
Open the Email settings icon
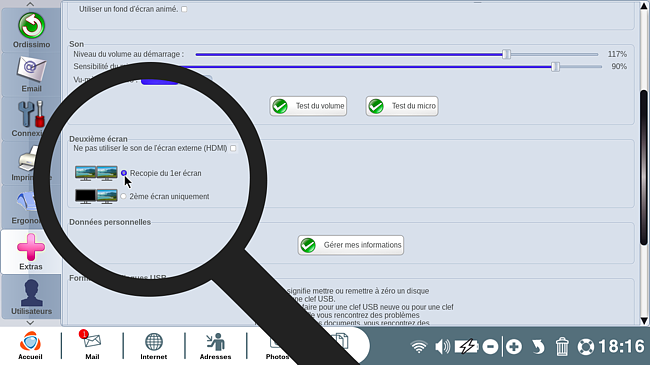click(31, 74)
